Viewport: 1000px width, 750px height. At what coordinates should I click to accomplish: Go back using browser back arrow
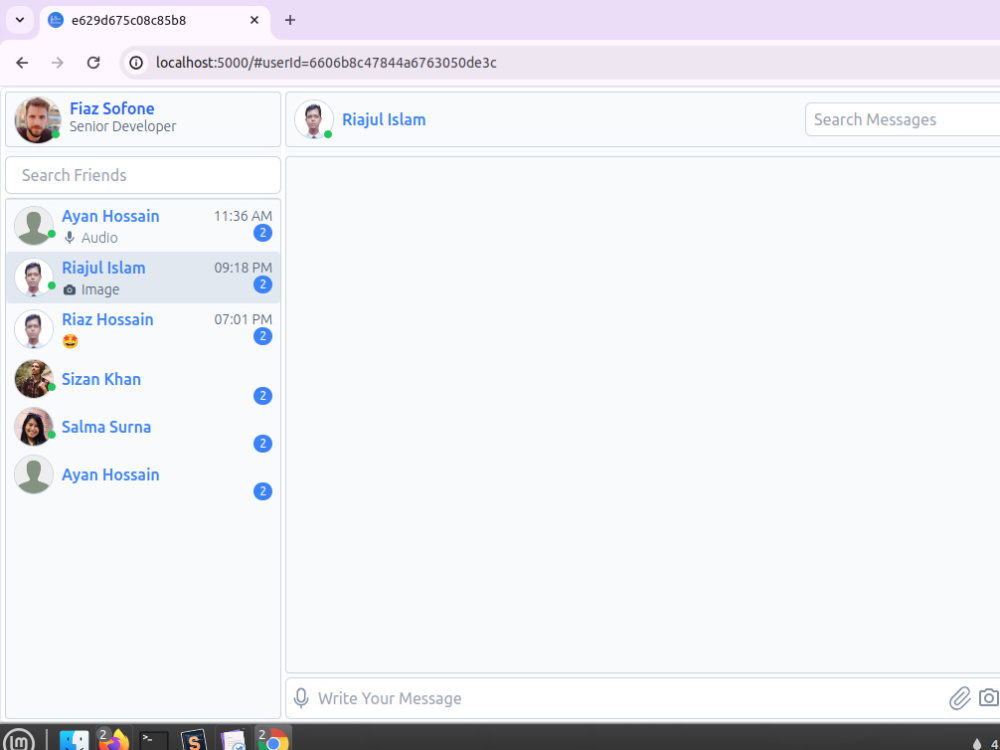click(x=22, y=62)
